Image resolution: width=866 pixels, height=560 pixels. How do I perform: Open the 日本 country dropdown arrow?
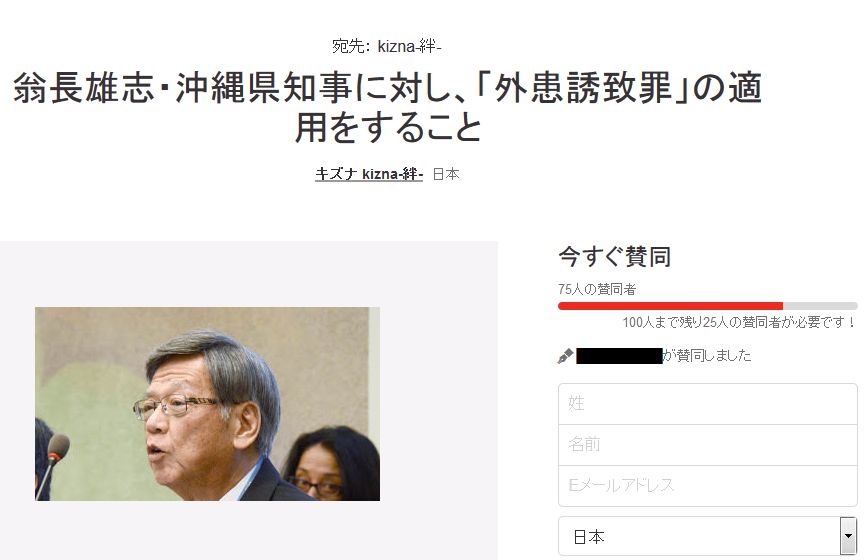click(x=848, y=536)
